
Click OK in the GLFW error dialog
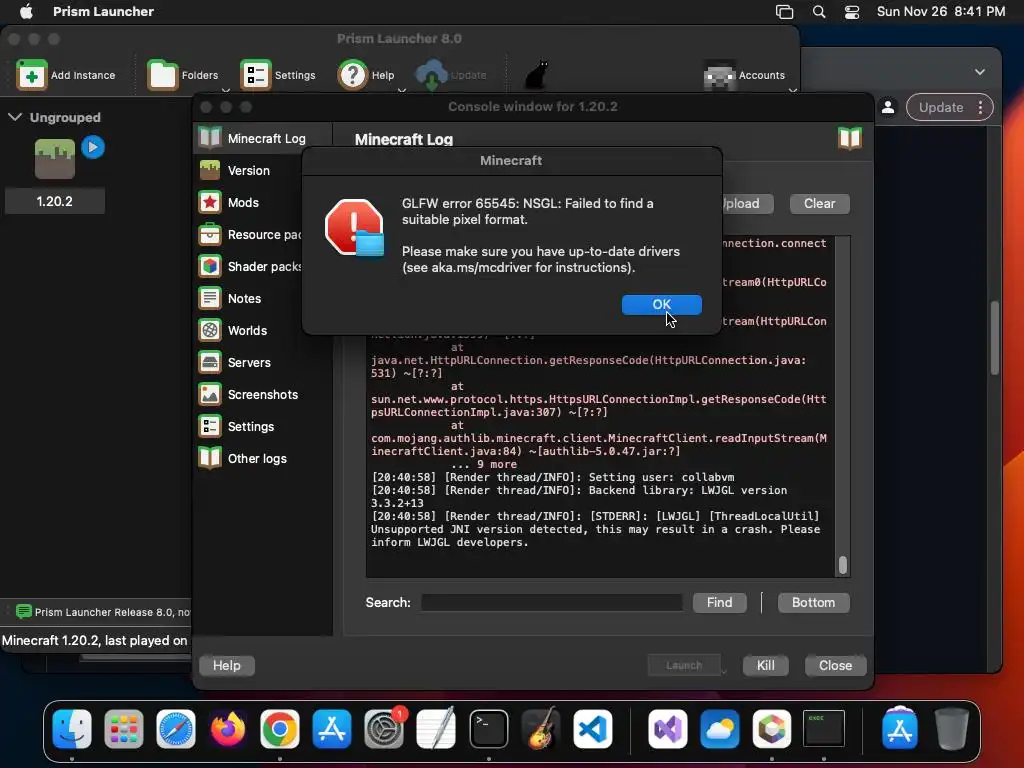pos(662,304)
